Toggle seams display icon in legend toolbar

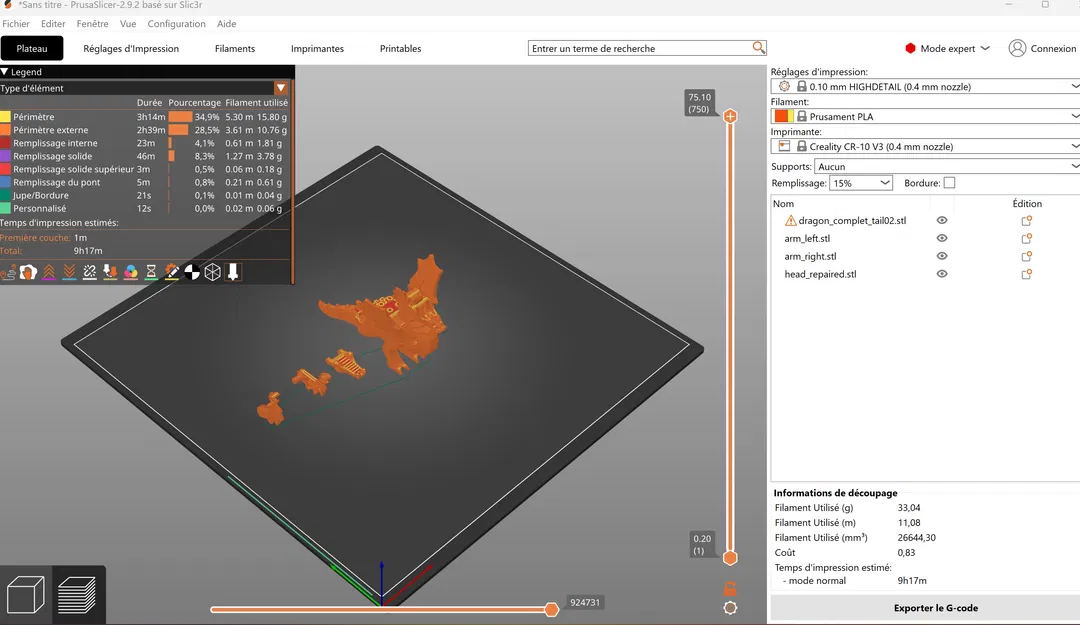tap(28, 272)
